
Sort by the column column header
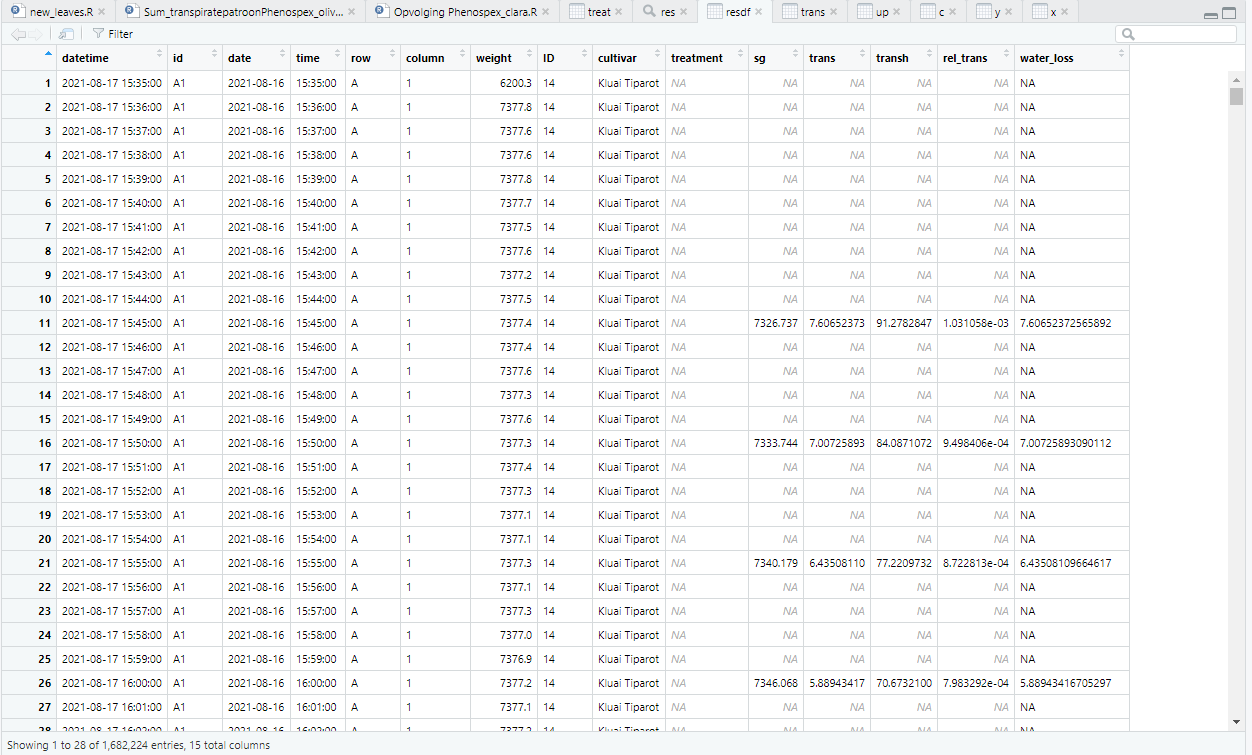click(435, 58)
